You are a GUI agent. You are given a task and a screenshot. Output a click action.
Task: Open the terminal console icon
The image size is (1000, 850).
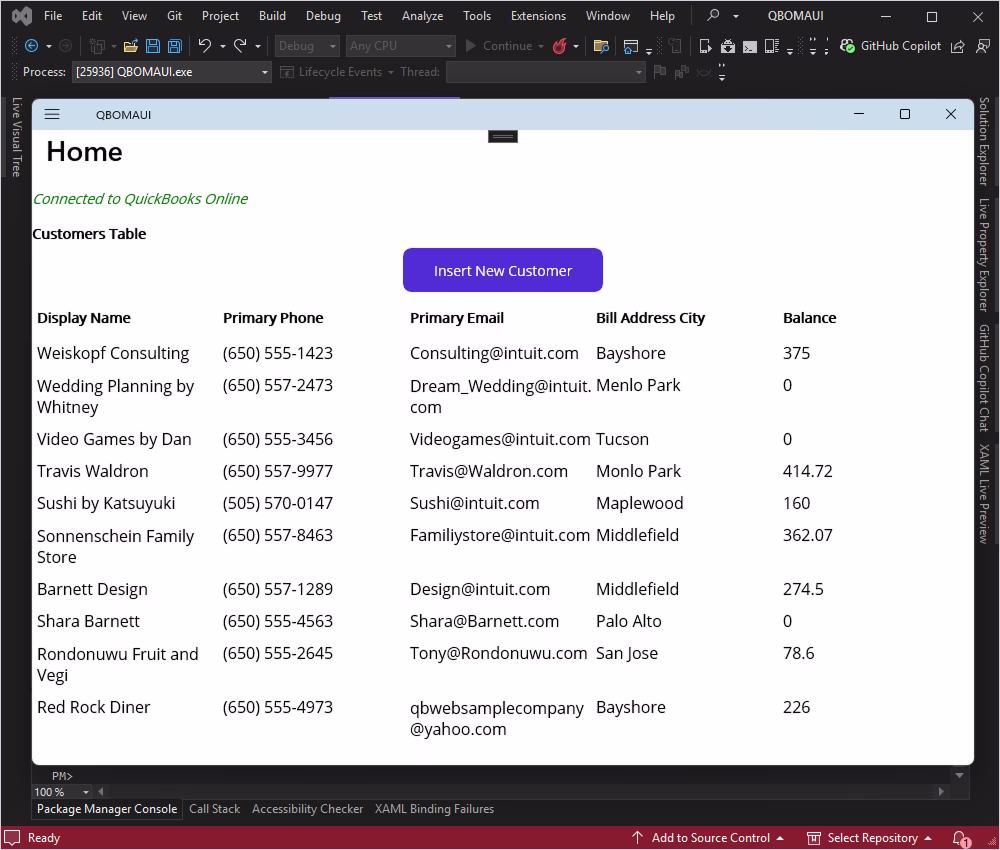point(750,47)
